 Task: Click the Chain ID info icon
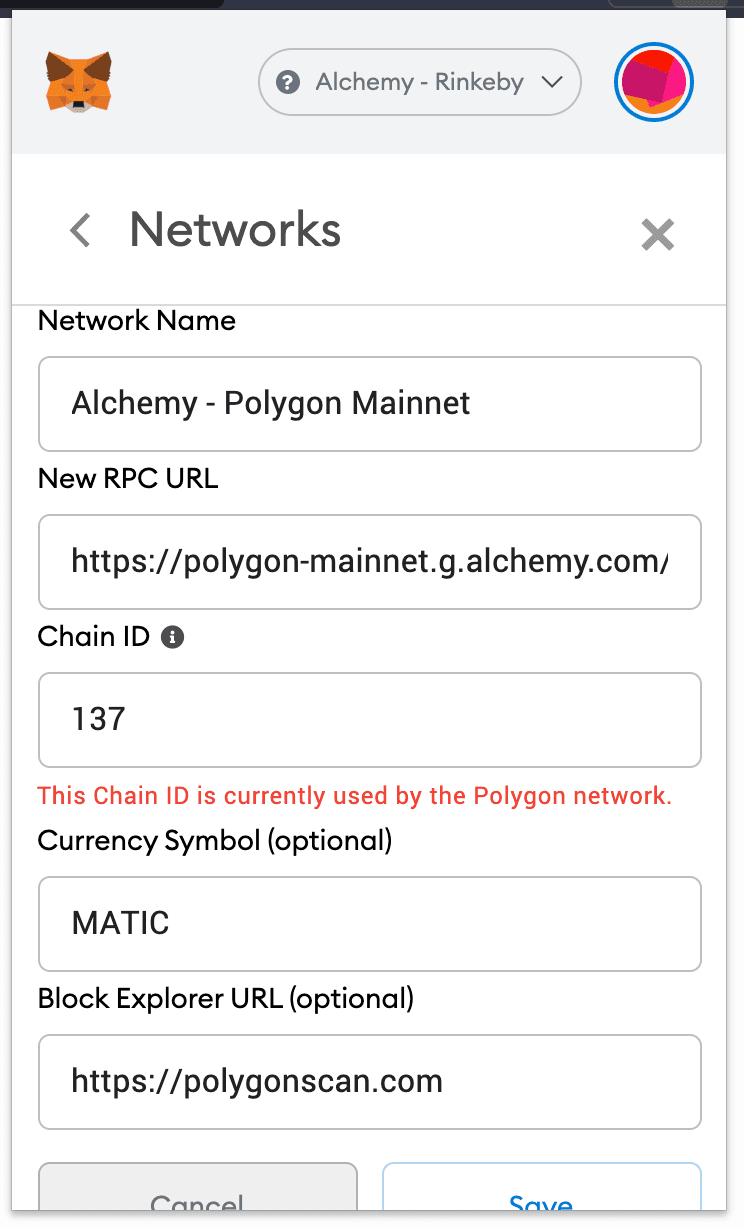click(172, 637)
